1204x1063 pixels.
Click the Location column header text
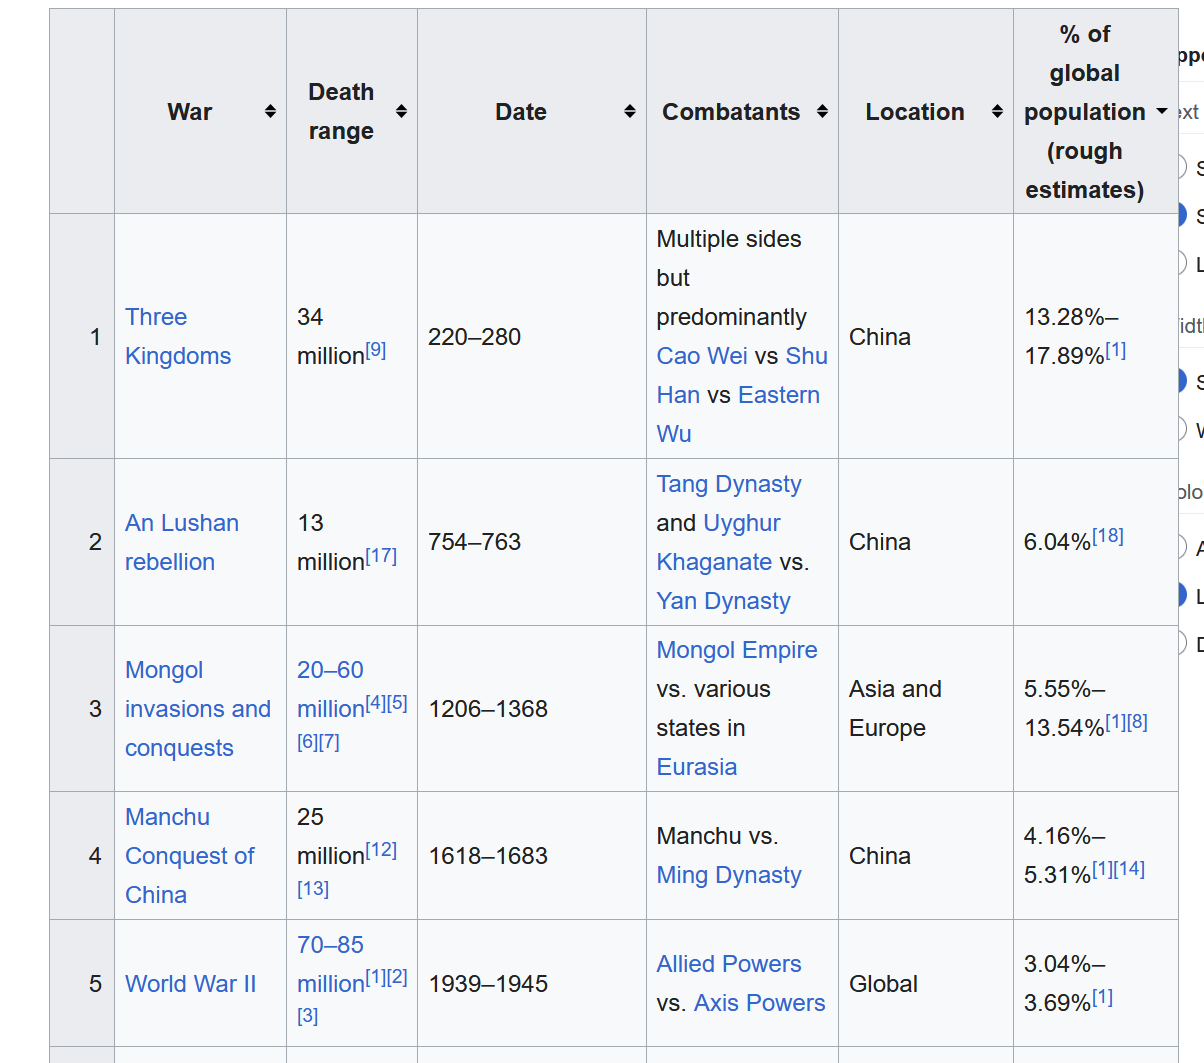tap(915, 112)
